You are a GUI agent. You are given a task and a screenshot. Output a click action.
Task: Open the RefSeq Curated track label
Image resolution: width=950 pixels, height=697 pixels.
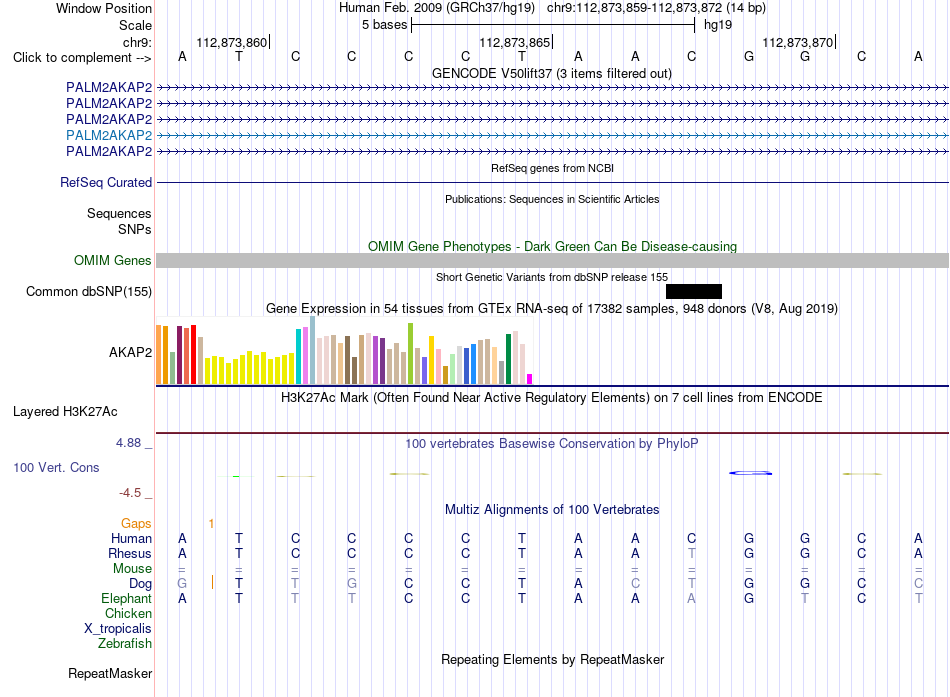click(105, 182)
